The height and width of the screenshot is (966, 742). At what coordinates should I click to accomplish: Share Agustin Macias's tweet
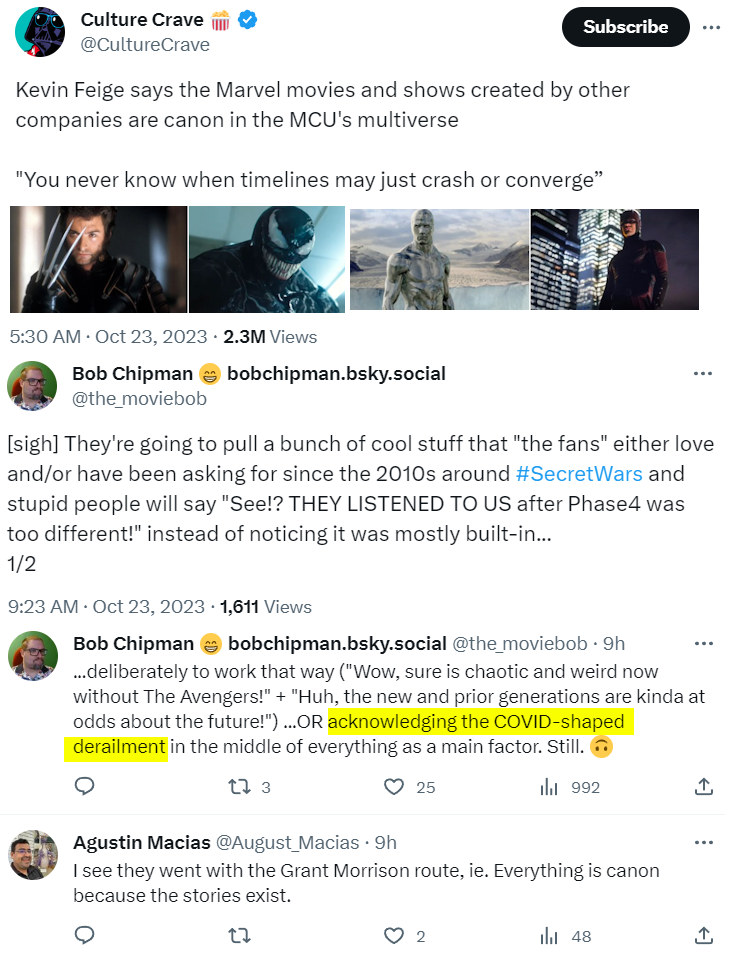pos(703,936)
